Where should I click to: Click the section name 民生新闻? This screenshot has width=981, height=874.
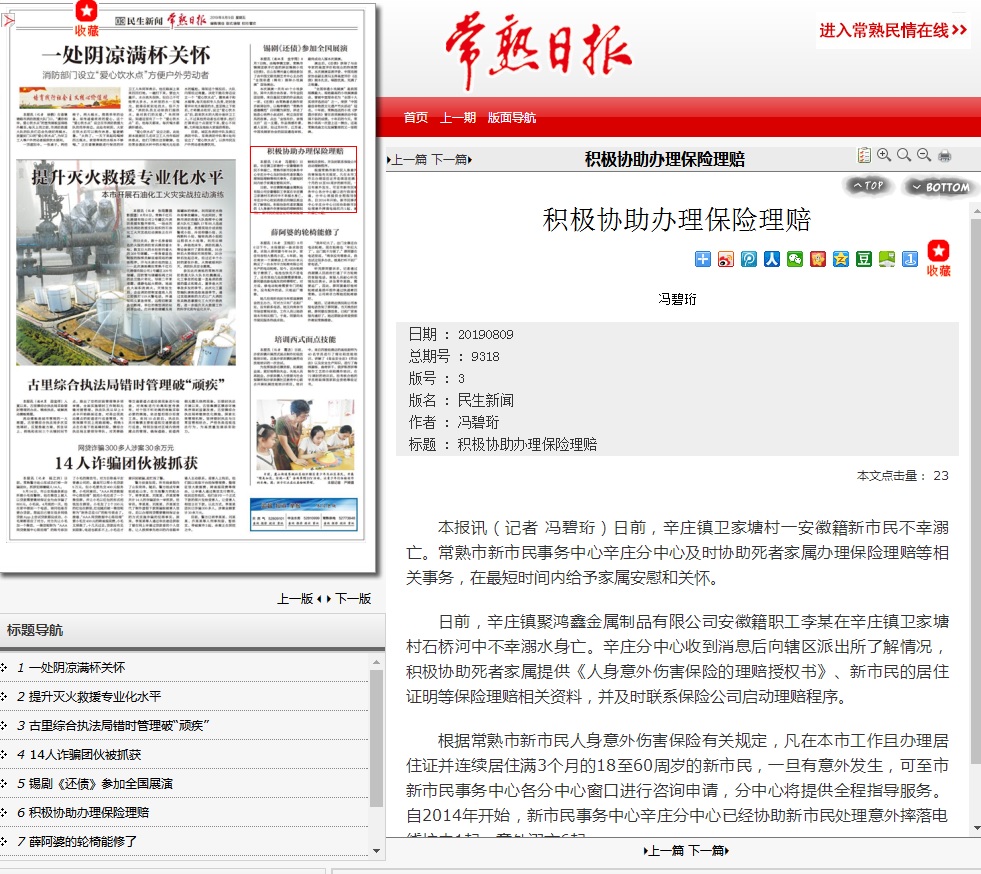point(485,400)
